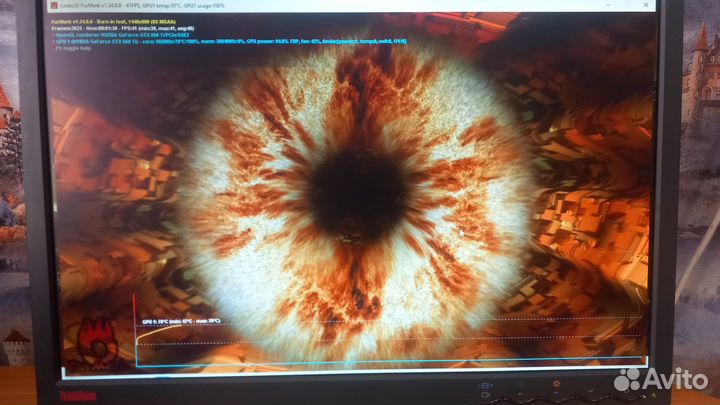Viewport: 720px width, 405px height.
Task: Click the Avito watermark logo
Action: pos(660,379)
